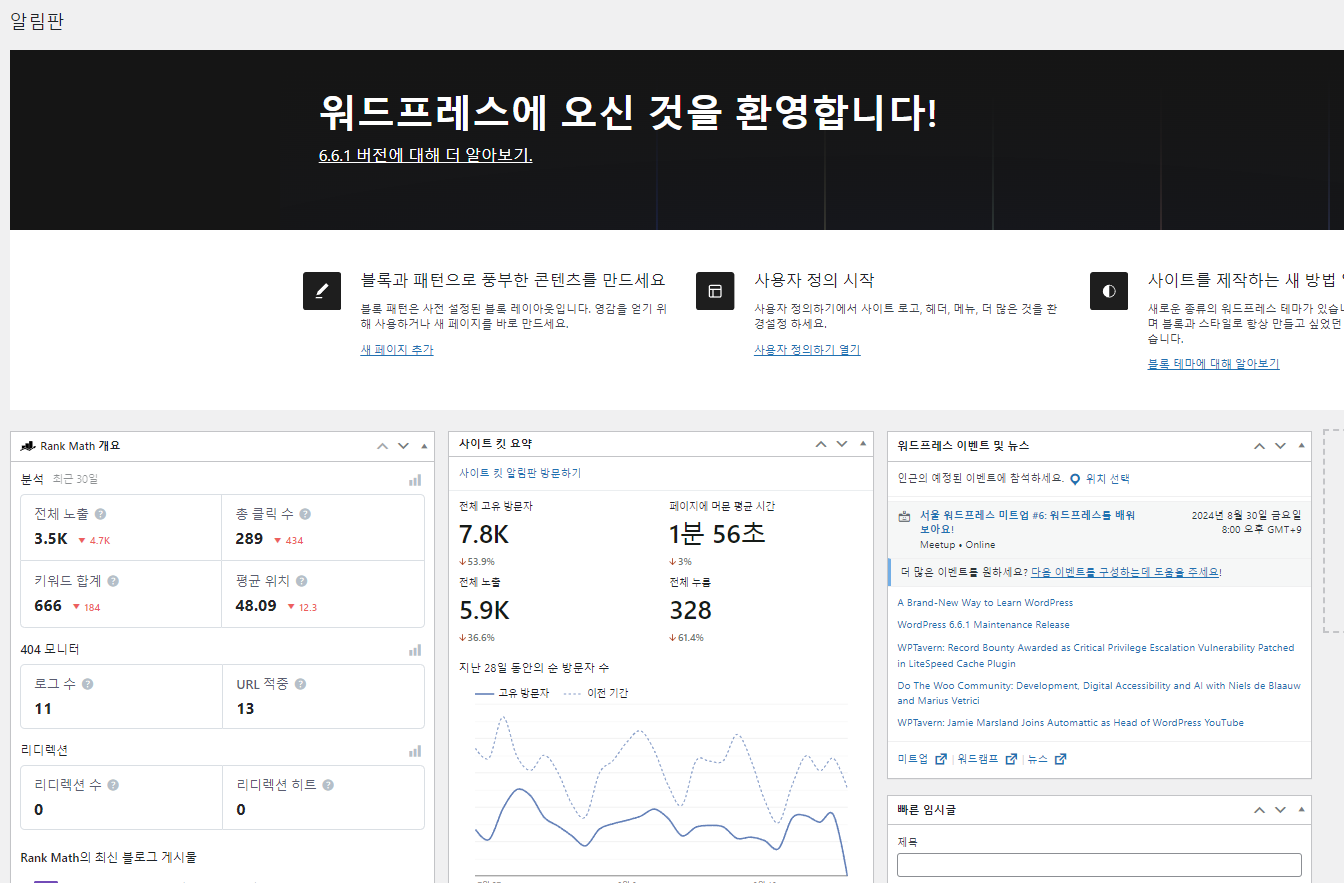Image resolution: width=1344 pixels, height=883 pixels.
Task: Click the 5.9K 전체 노출 value
Action: pos(484,610)
